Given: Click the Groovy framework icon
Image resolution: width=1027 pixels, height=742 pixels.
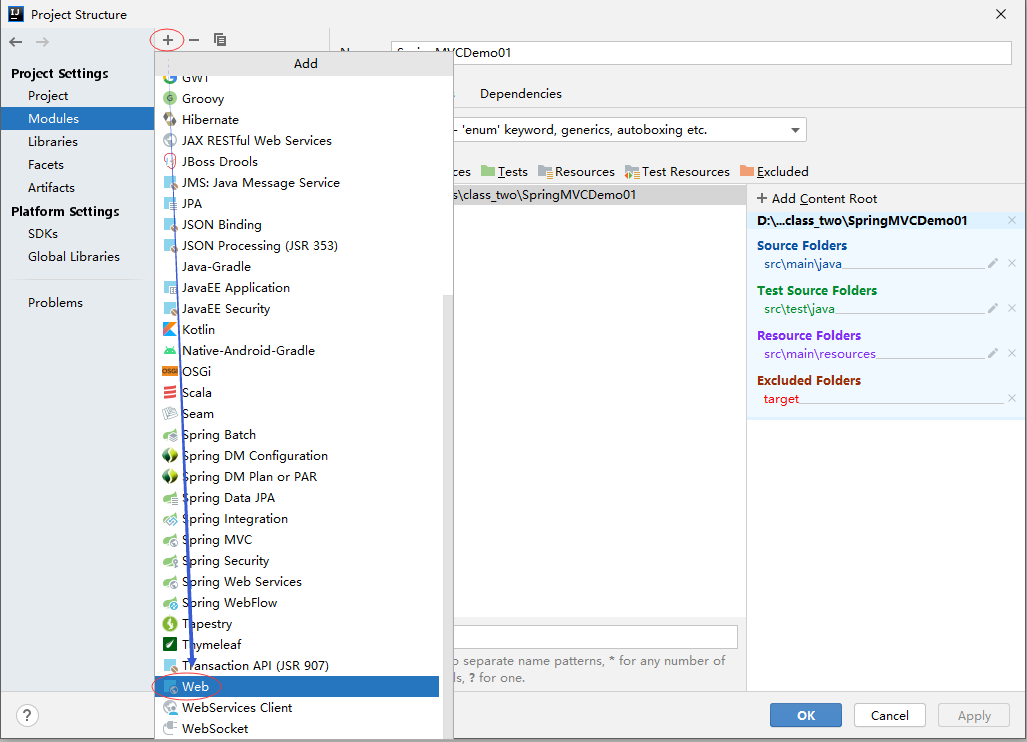Looking at the screenshot, I should [170, 98].
